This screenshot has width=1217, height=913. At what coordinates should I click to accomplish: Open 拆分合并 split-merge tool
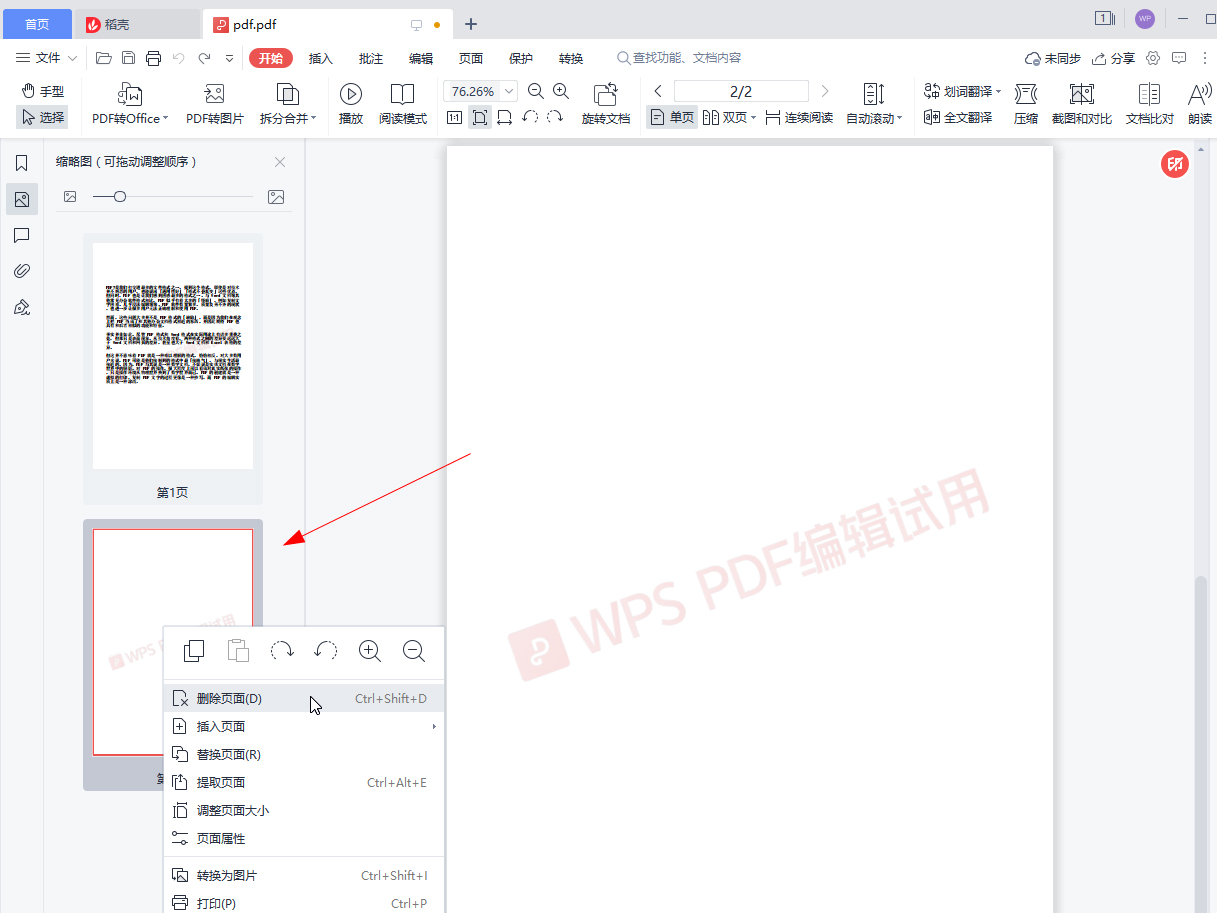(288, 104)
